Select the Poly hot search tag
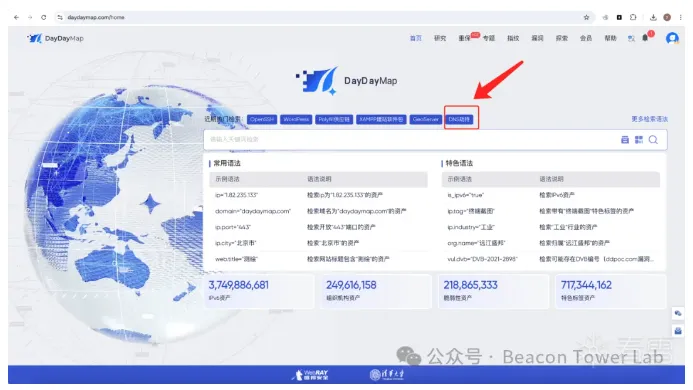Viewport: 693px width, 390px height. (334, 119)
